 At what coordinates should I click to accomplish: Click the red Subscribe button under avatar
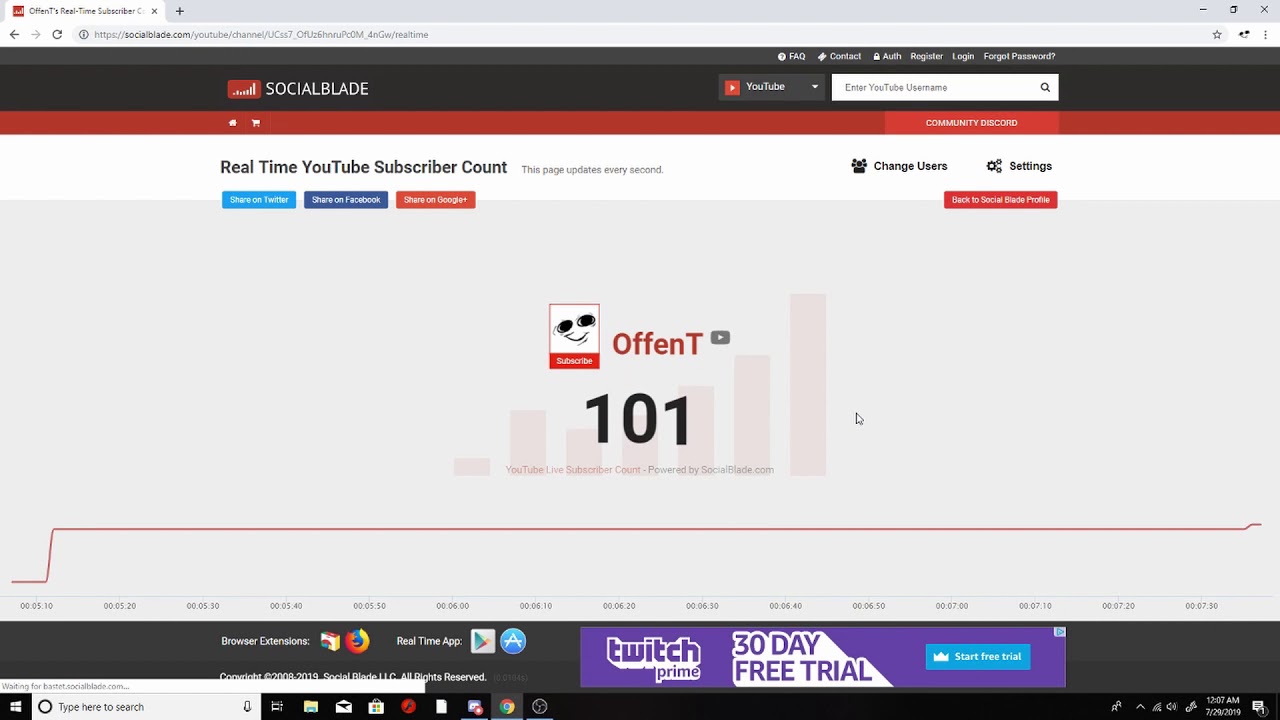click(x=574, y=361)
